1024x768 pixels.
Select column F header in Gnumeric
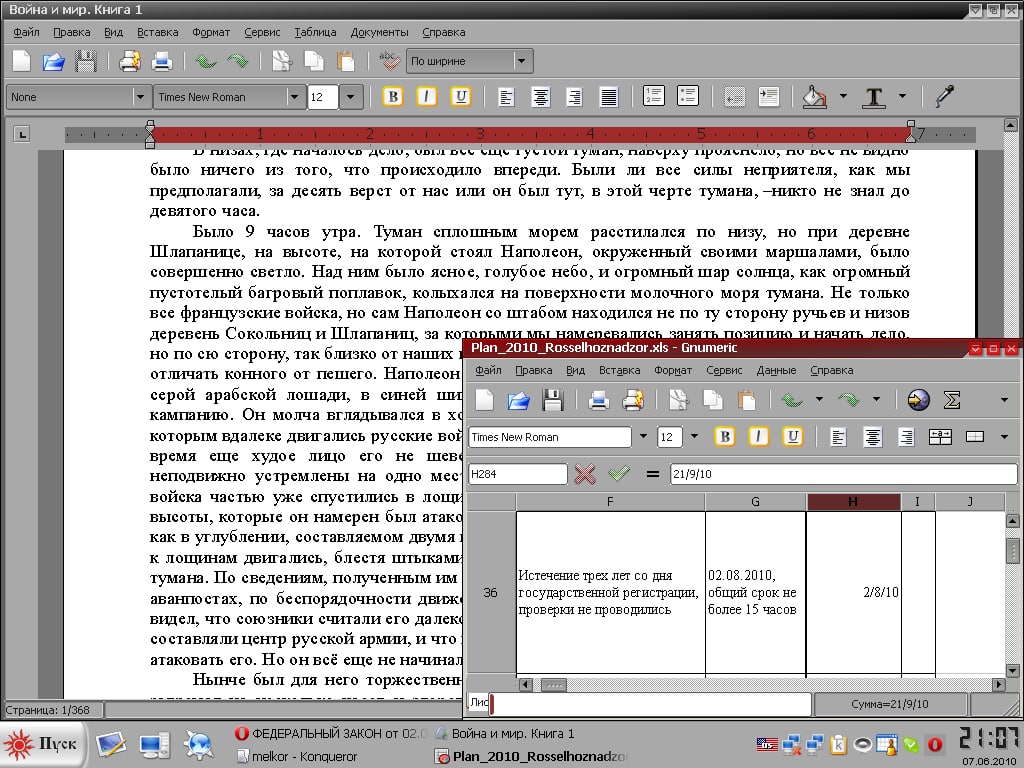[610, 502]
